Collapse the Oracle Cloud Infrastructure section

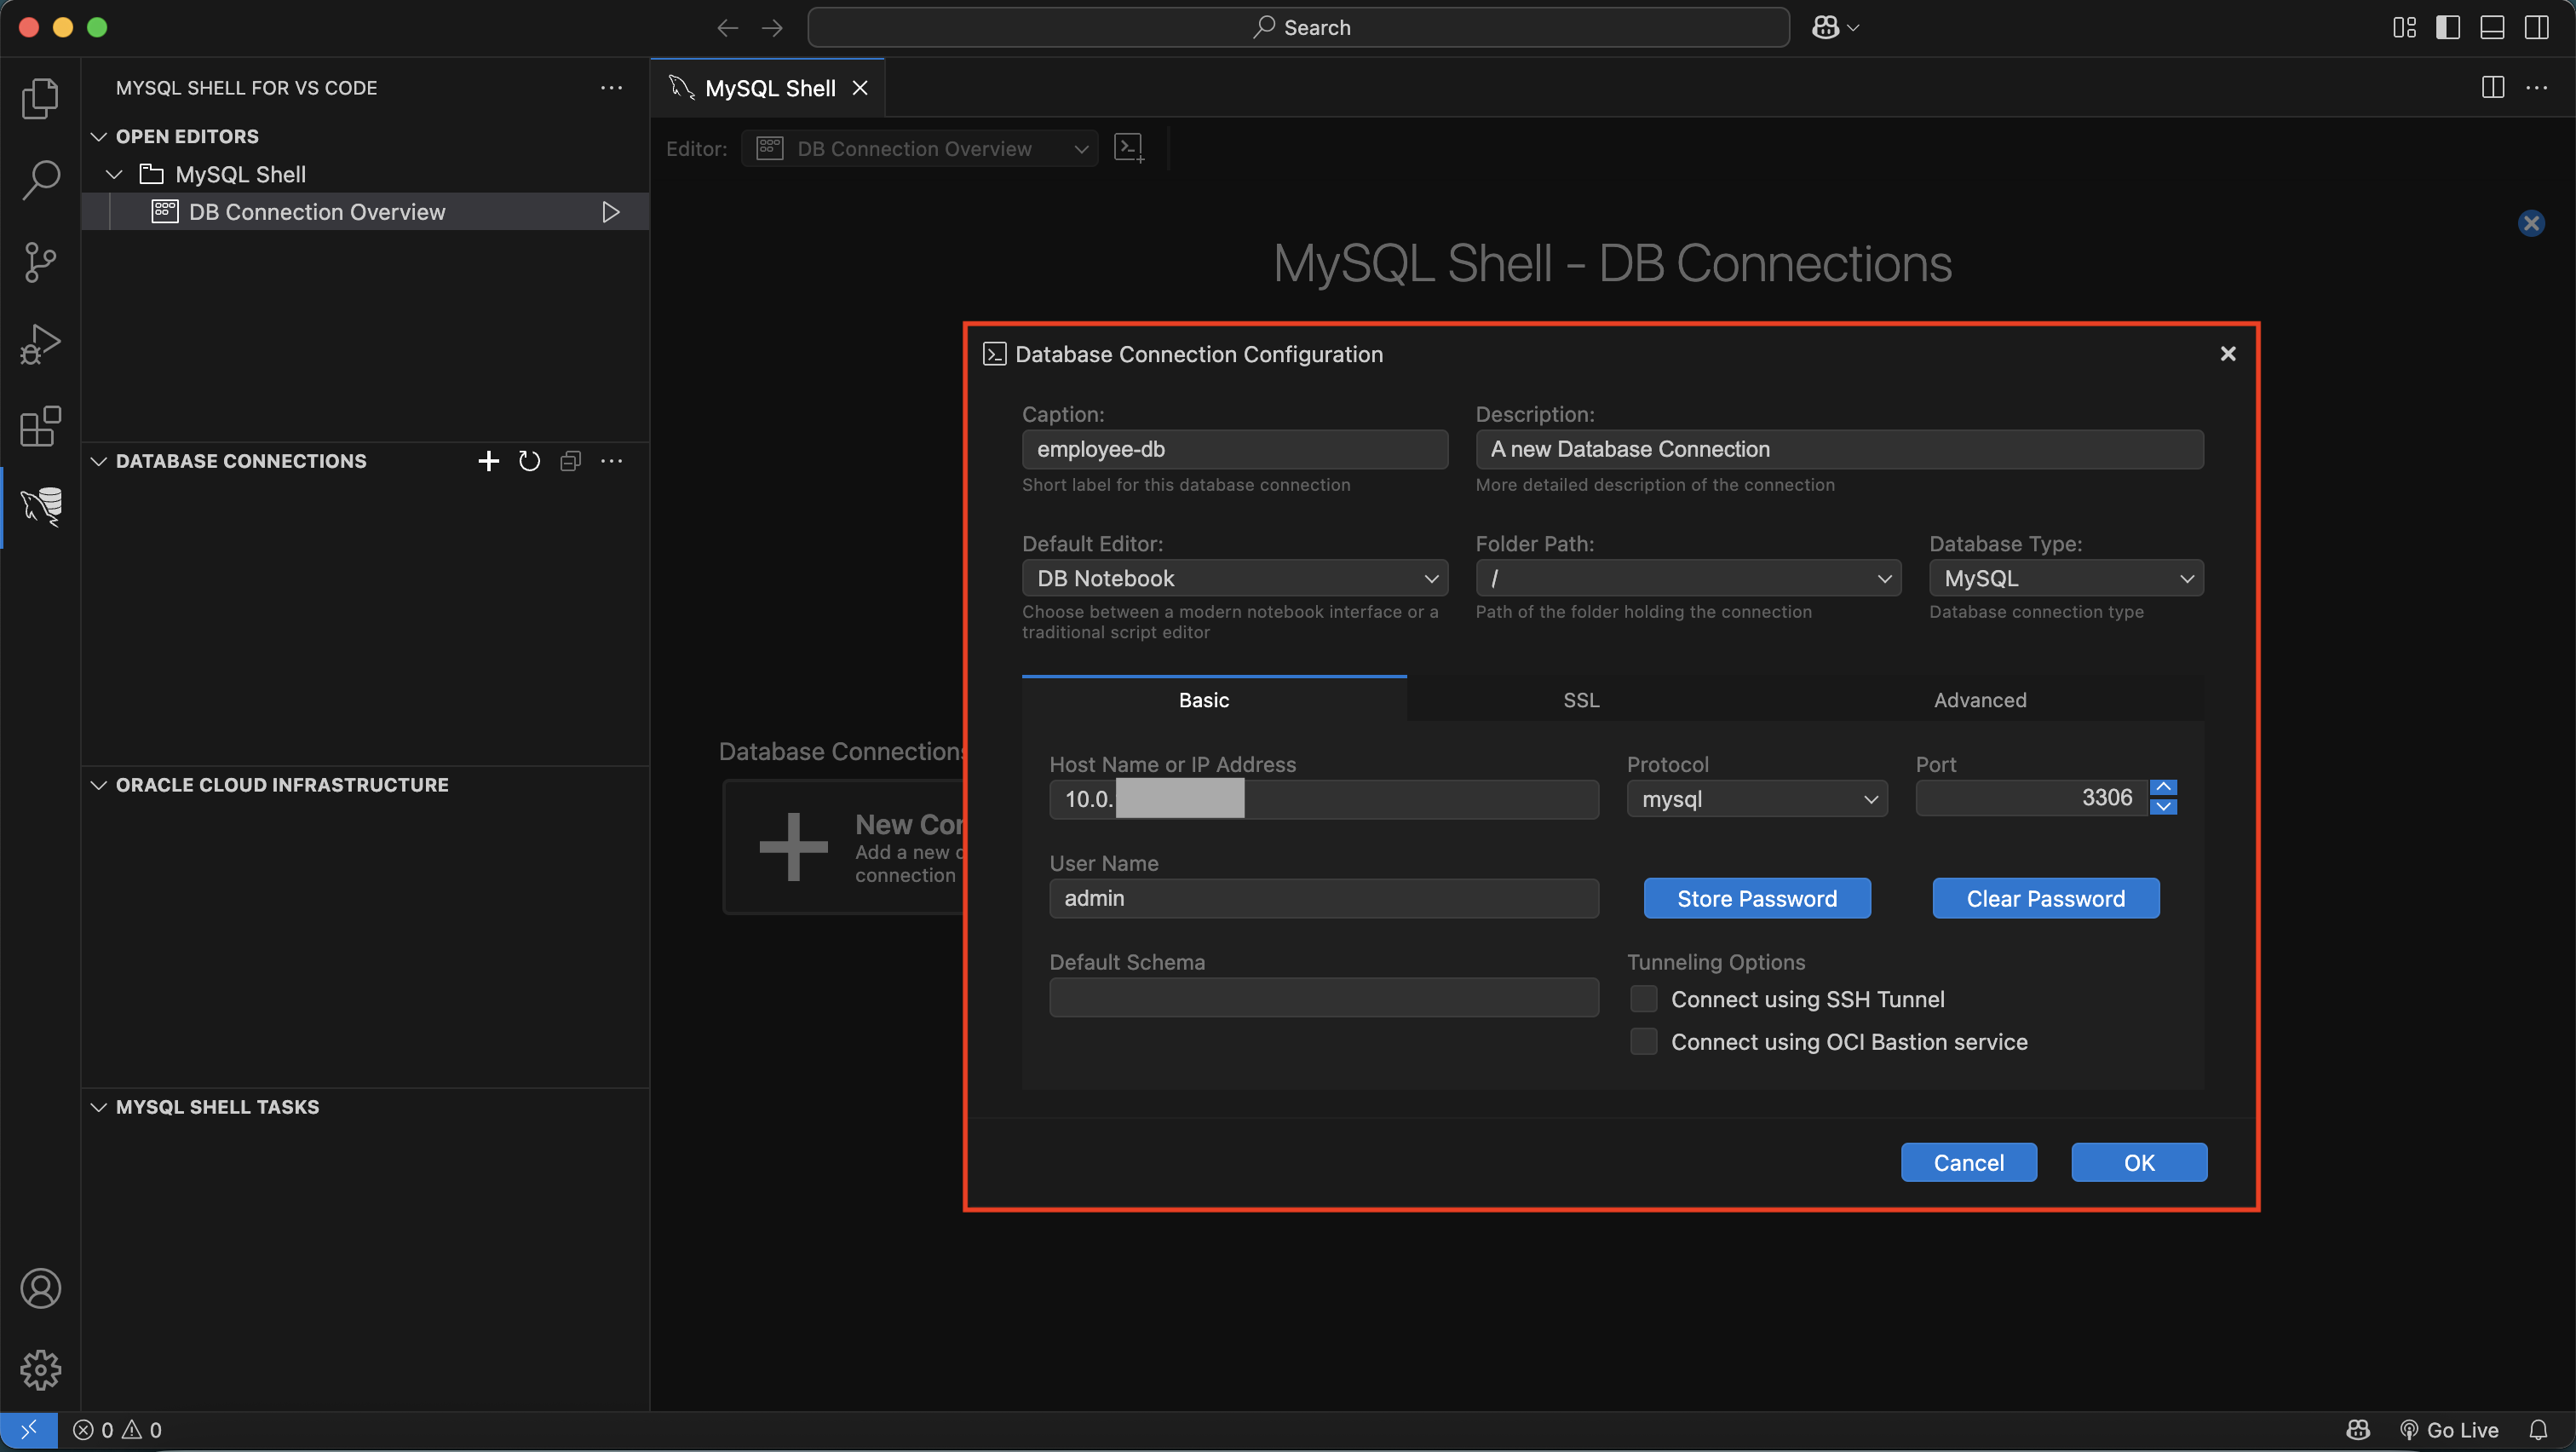[x=99, y=785]
